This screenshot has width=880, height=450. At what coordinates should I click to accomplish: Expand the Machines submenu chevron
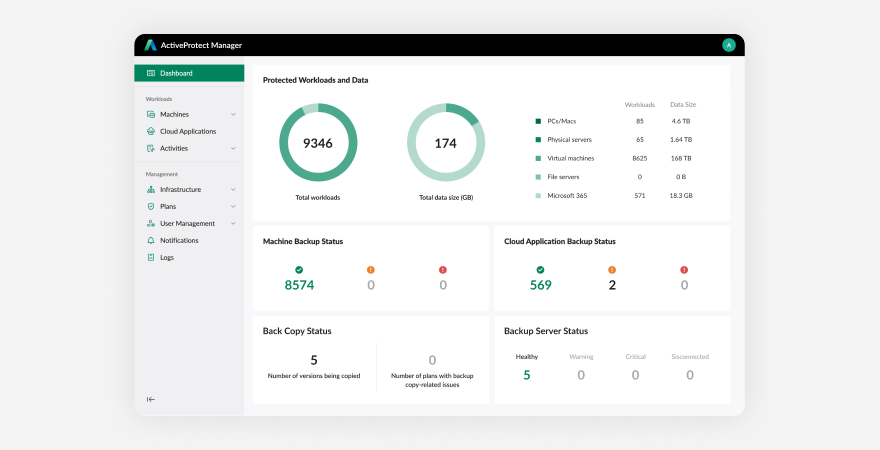click(233, 115)
